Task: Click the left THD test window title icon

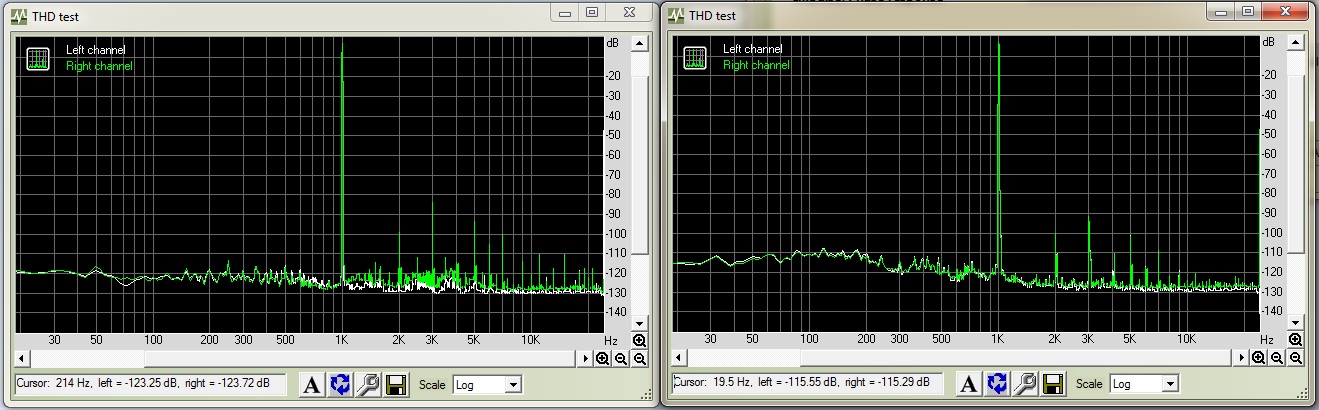Action: (20, 16)
